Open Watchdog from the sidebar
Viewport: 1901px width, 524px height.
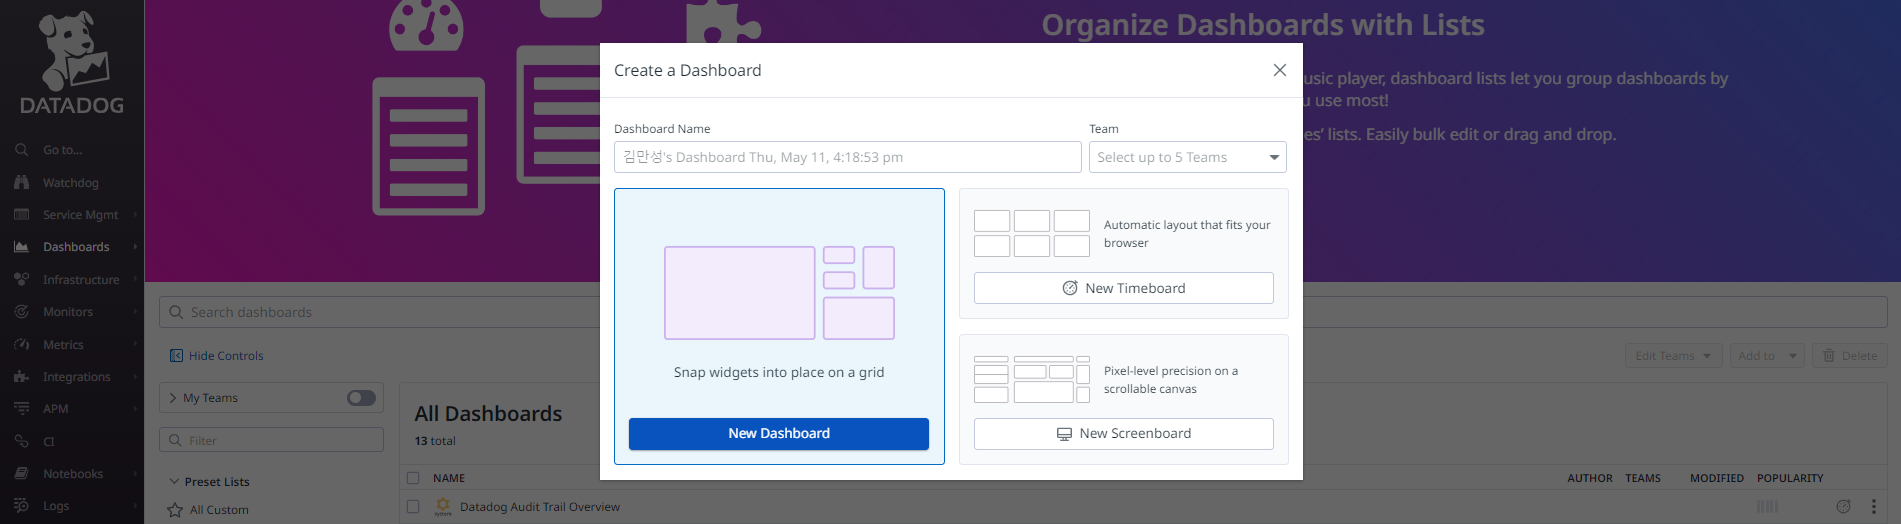pos(71,183)
